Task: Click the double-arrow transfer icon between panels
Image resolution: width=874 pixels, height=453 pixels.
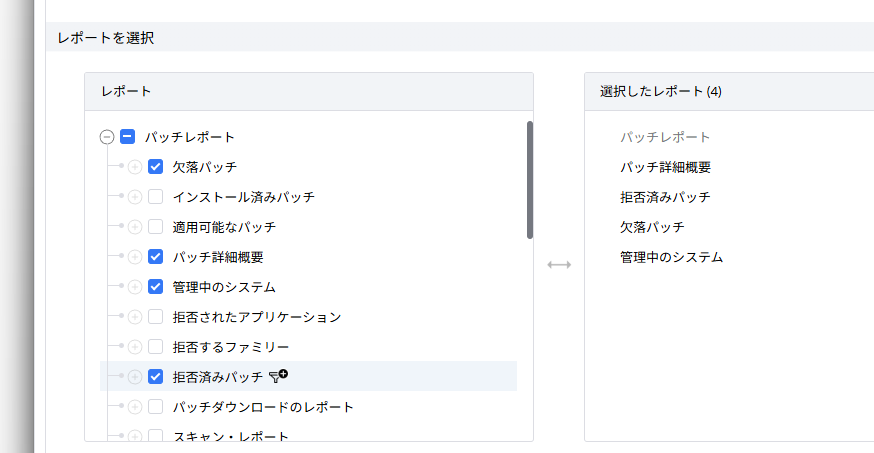Action: (559, 265)
